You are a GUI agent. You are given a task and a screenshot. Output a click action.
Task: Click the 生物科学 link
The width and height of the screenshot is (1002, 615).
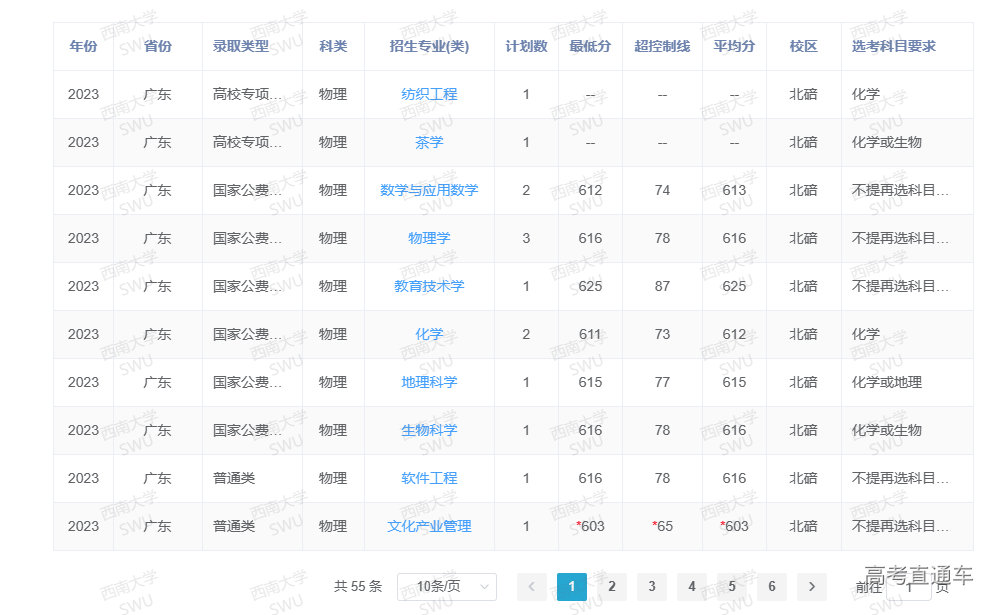[x=429, y=430]
